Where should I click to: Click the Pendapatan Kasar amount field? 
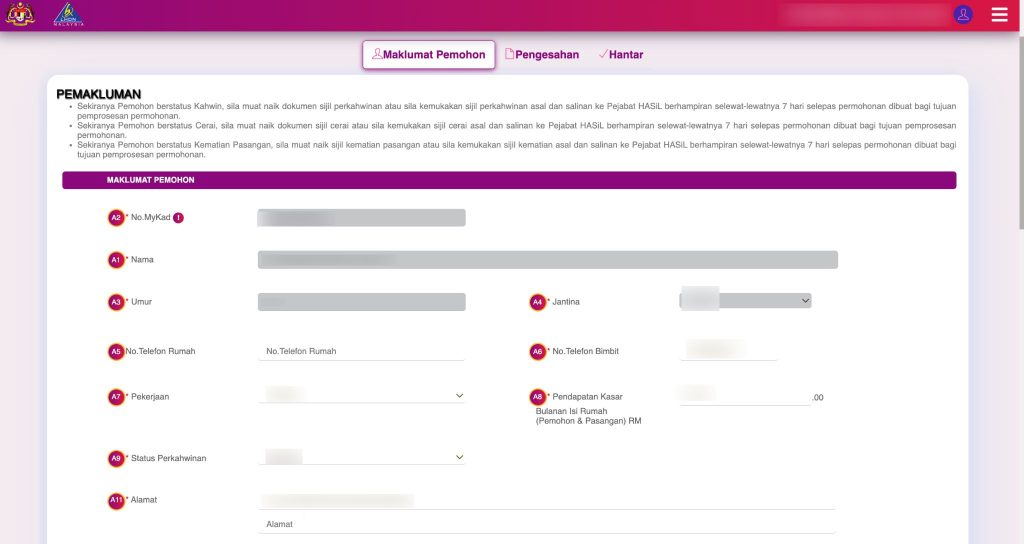click(x=744, y=396)
